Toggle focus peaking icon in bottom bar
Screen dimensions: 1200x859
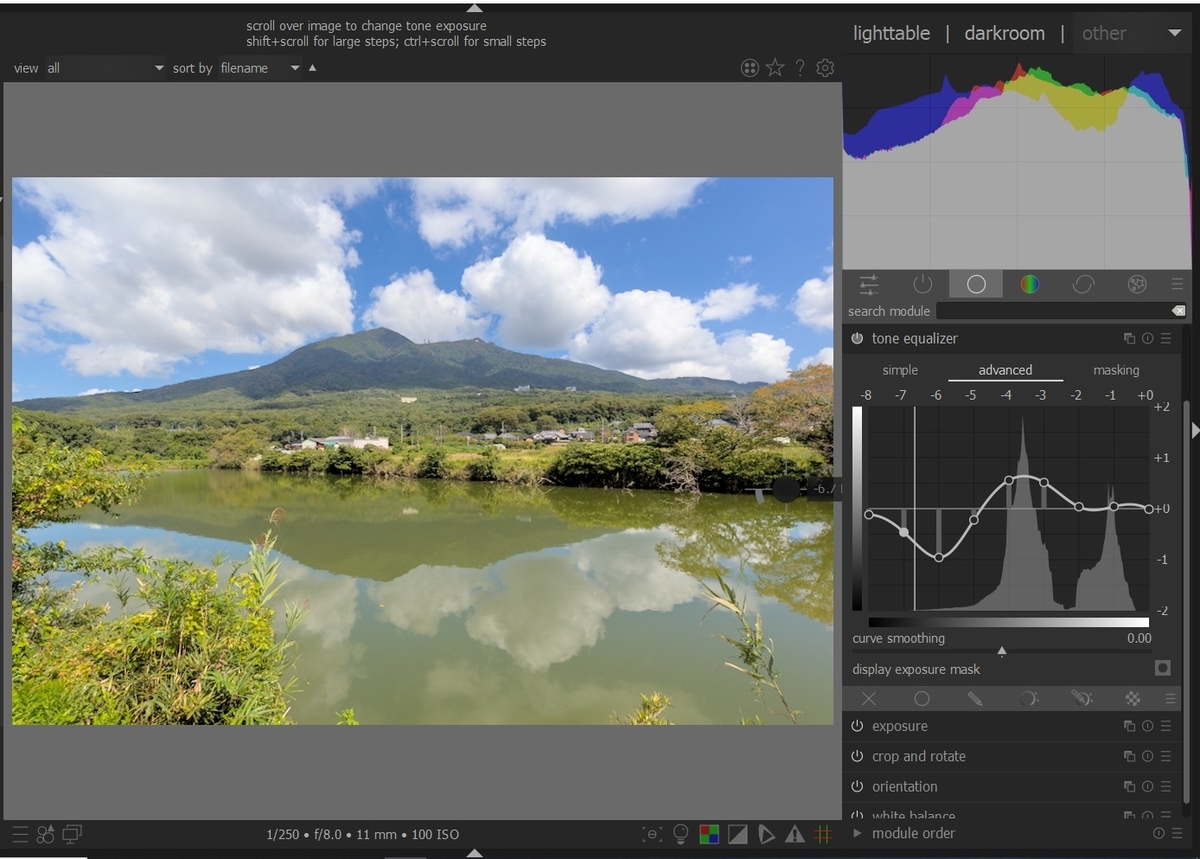(x=652, y=834)
